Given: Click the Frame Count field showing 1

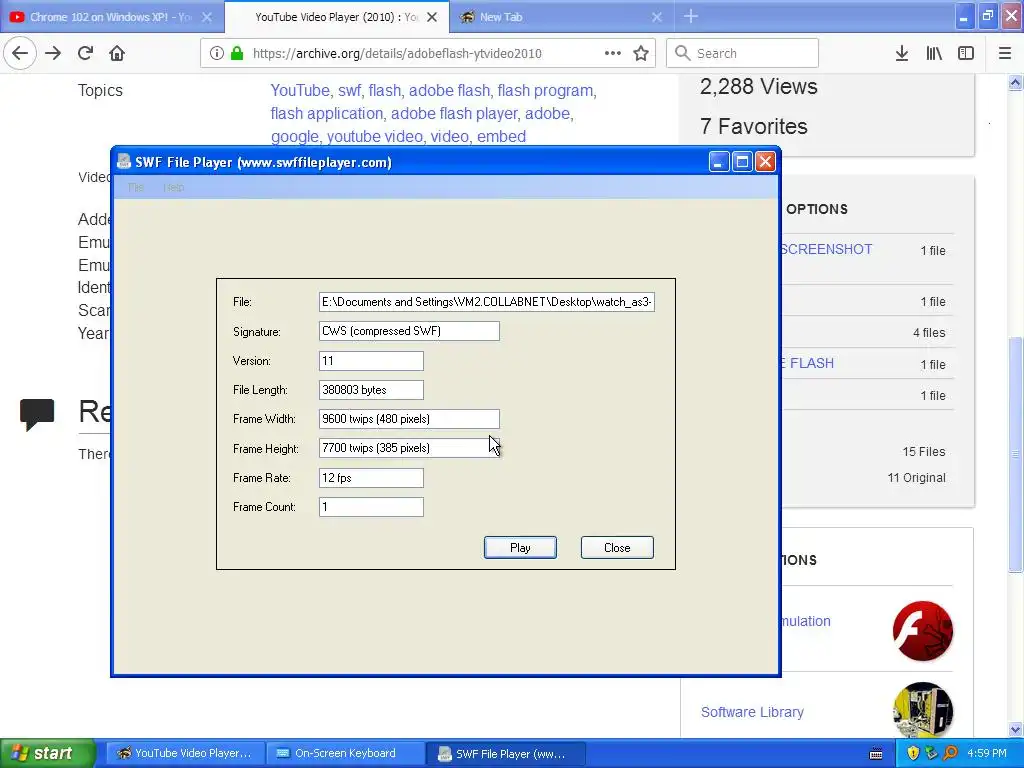Looking at the screenshot, I should [x=371, y=507].
